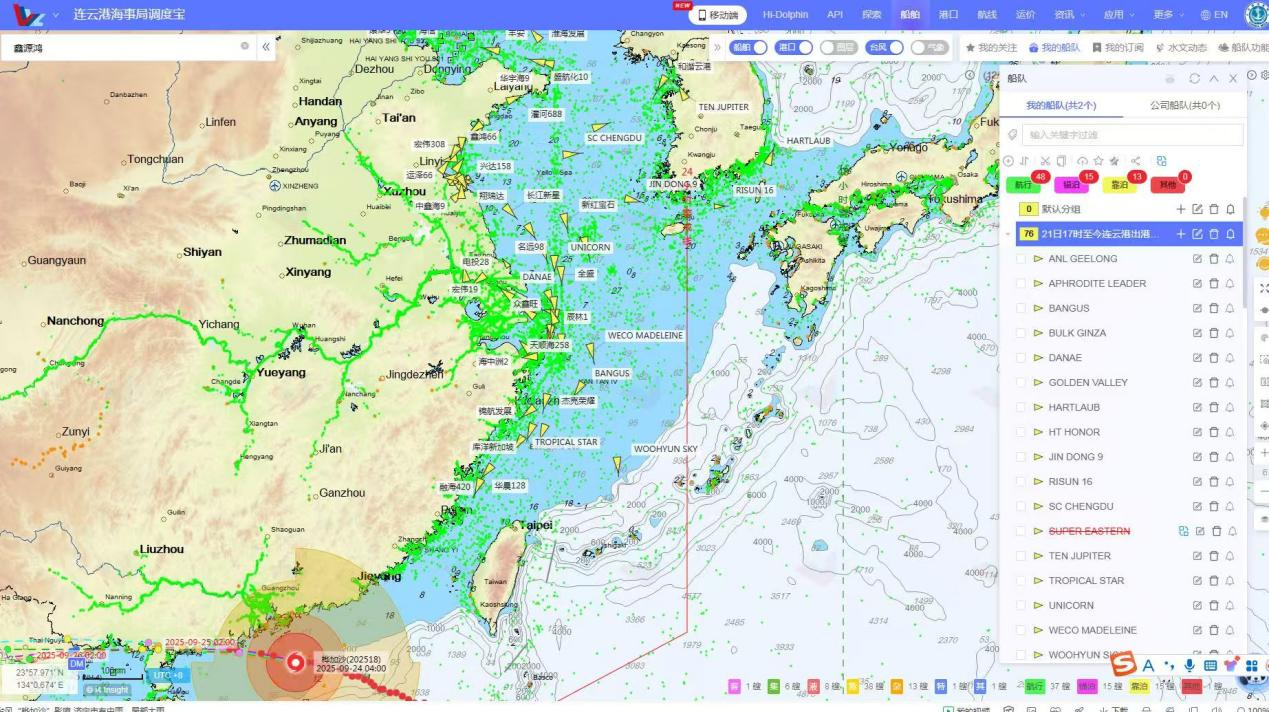Toggle alert bell for RISUN 16
The image size is (1269, 712).
pyautogui.click(x=1231, y=481)
